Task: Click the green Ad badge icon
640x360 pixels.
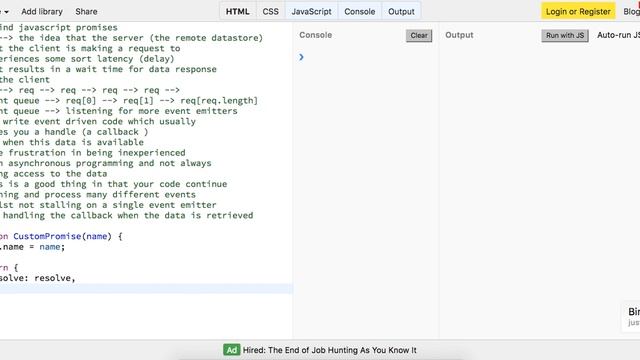Action: pyautogui.click(x=231, y=350)
